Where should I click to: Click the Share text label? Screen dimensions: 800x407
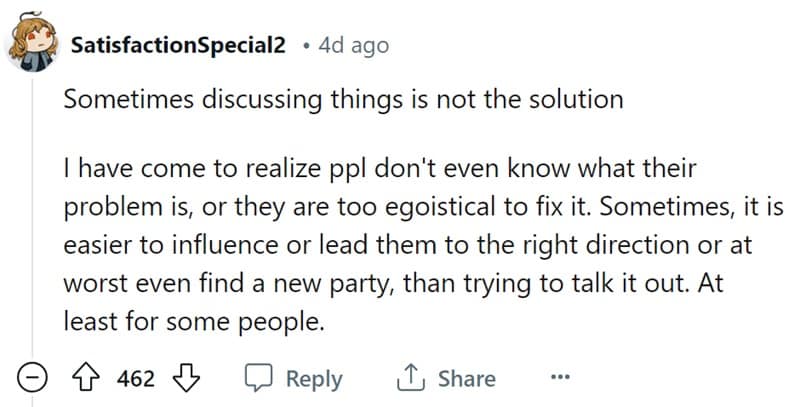click(x=466, y=379)
